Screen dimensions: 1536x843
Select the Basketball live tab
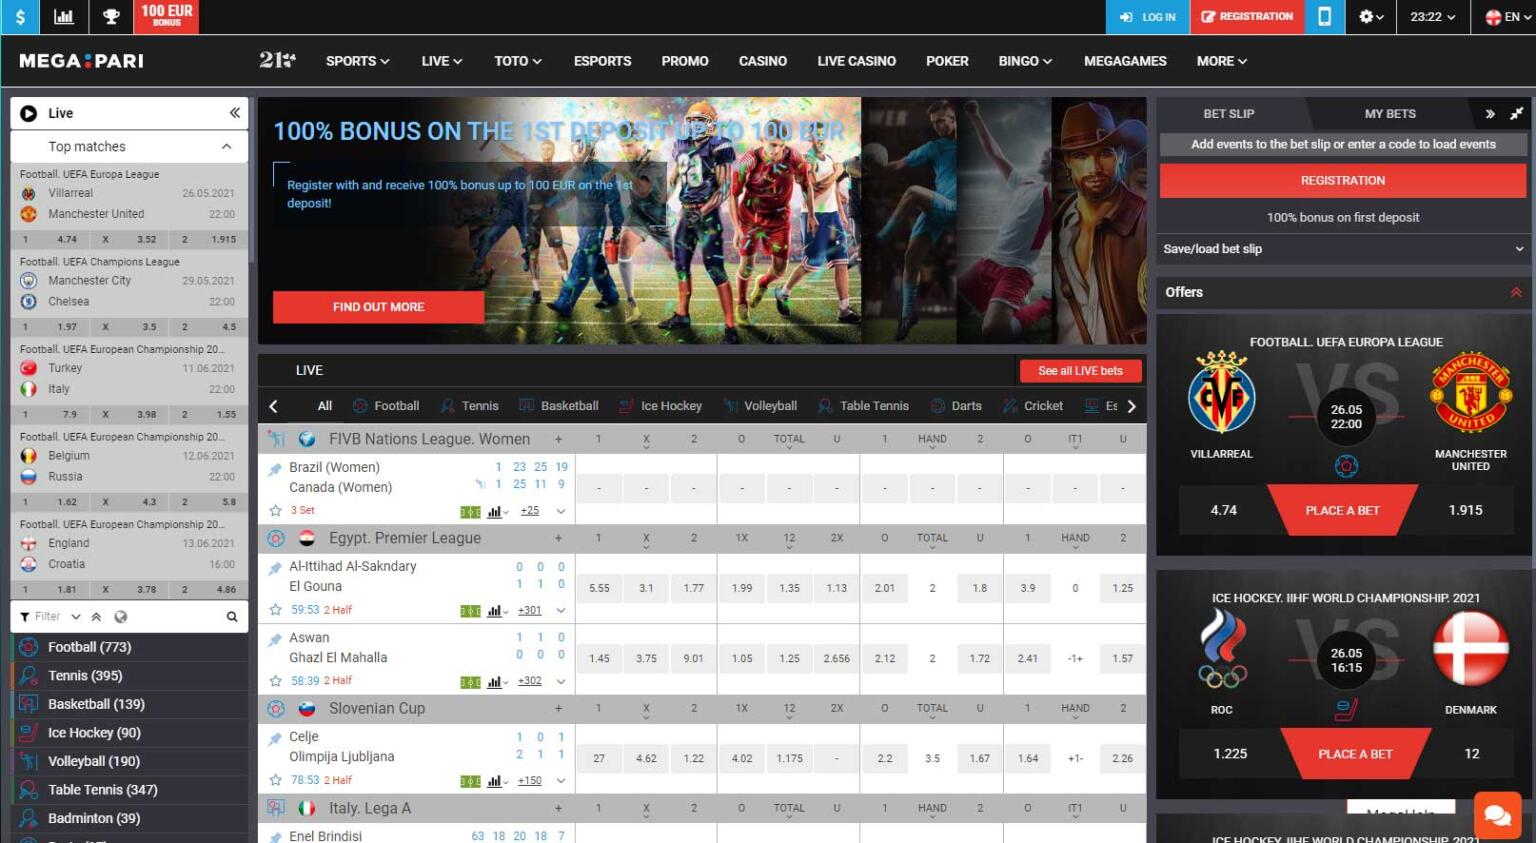(x=559, y=406)
